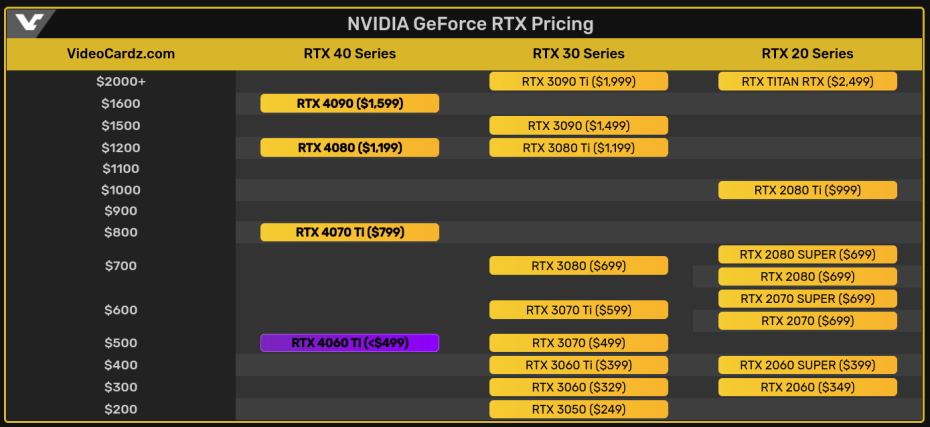Select the RTX 3070 Ti ($599) badge
The image size is (930, 427).
click(578, 310)
